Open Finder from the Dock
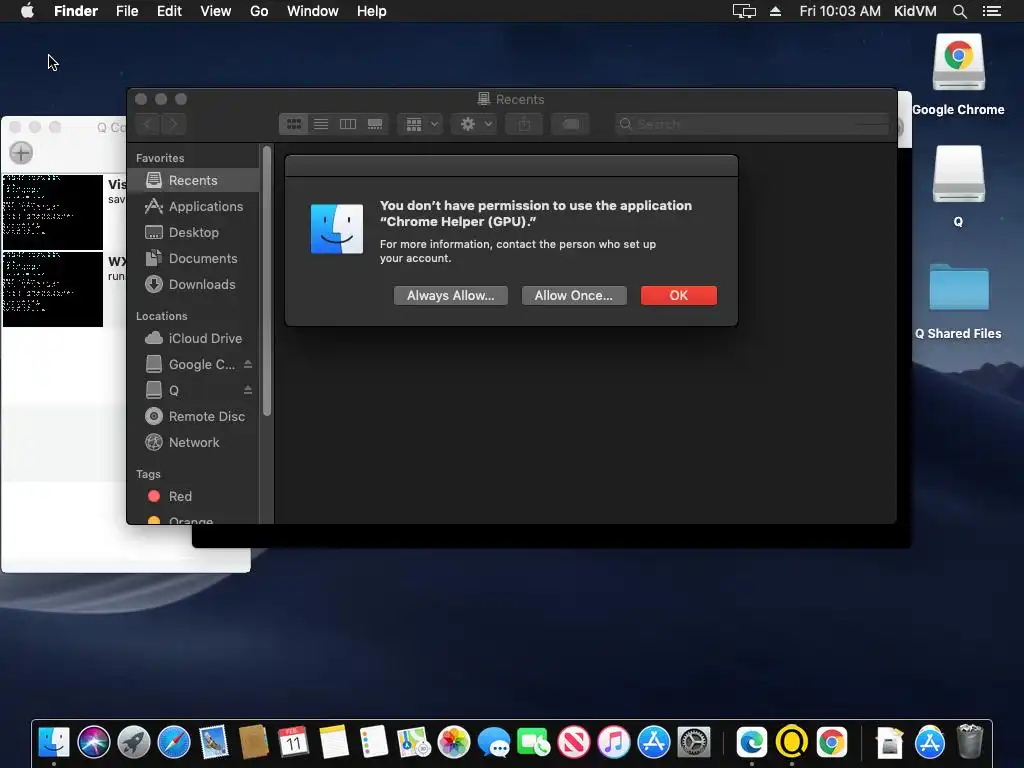The width and height of the screenshot is (1024, 768). [54, 743]
